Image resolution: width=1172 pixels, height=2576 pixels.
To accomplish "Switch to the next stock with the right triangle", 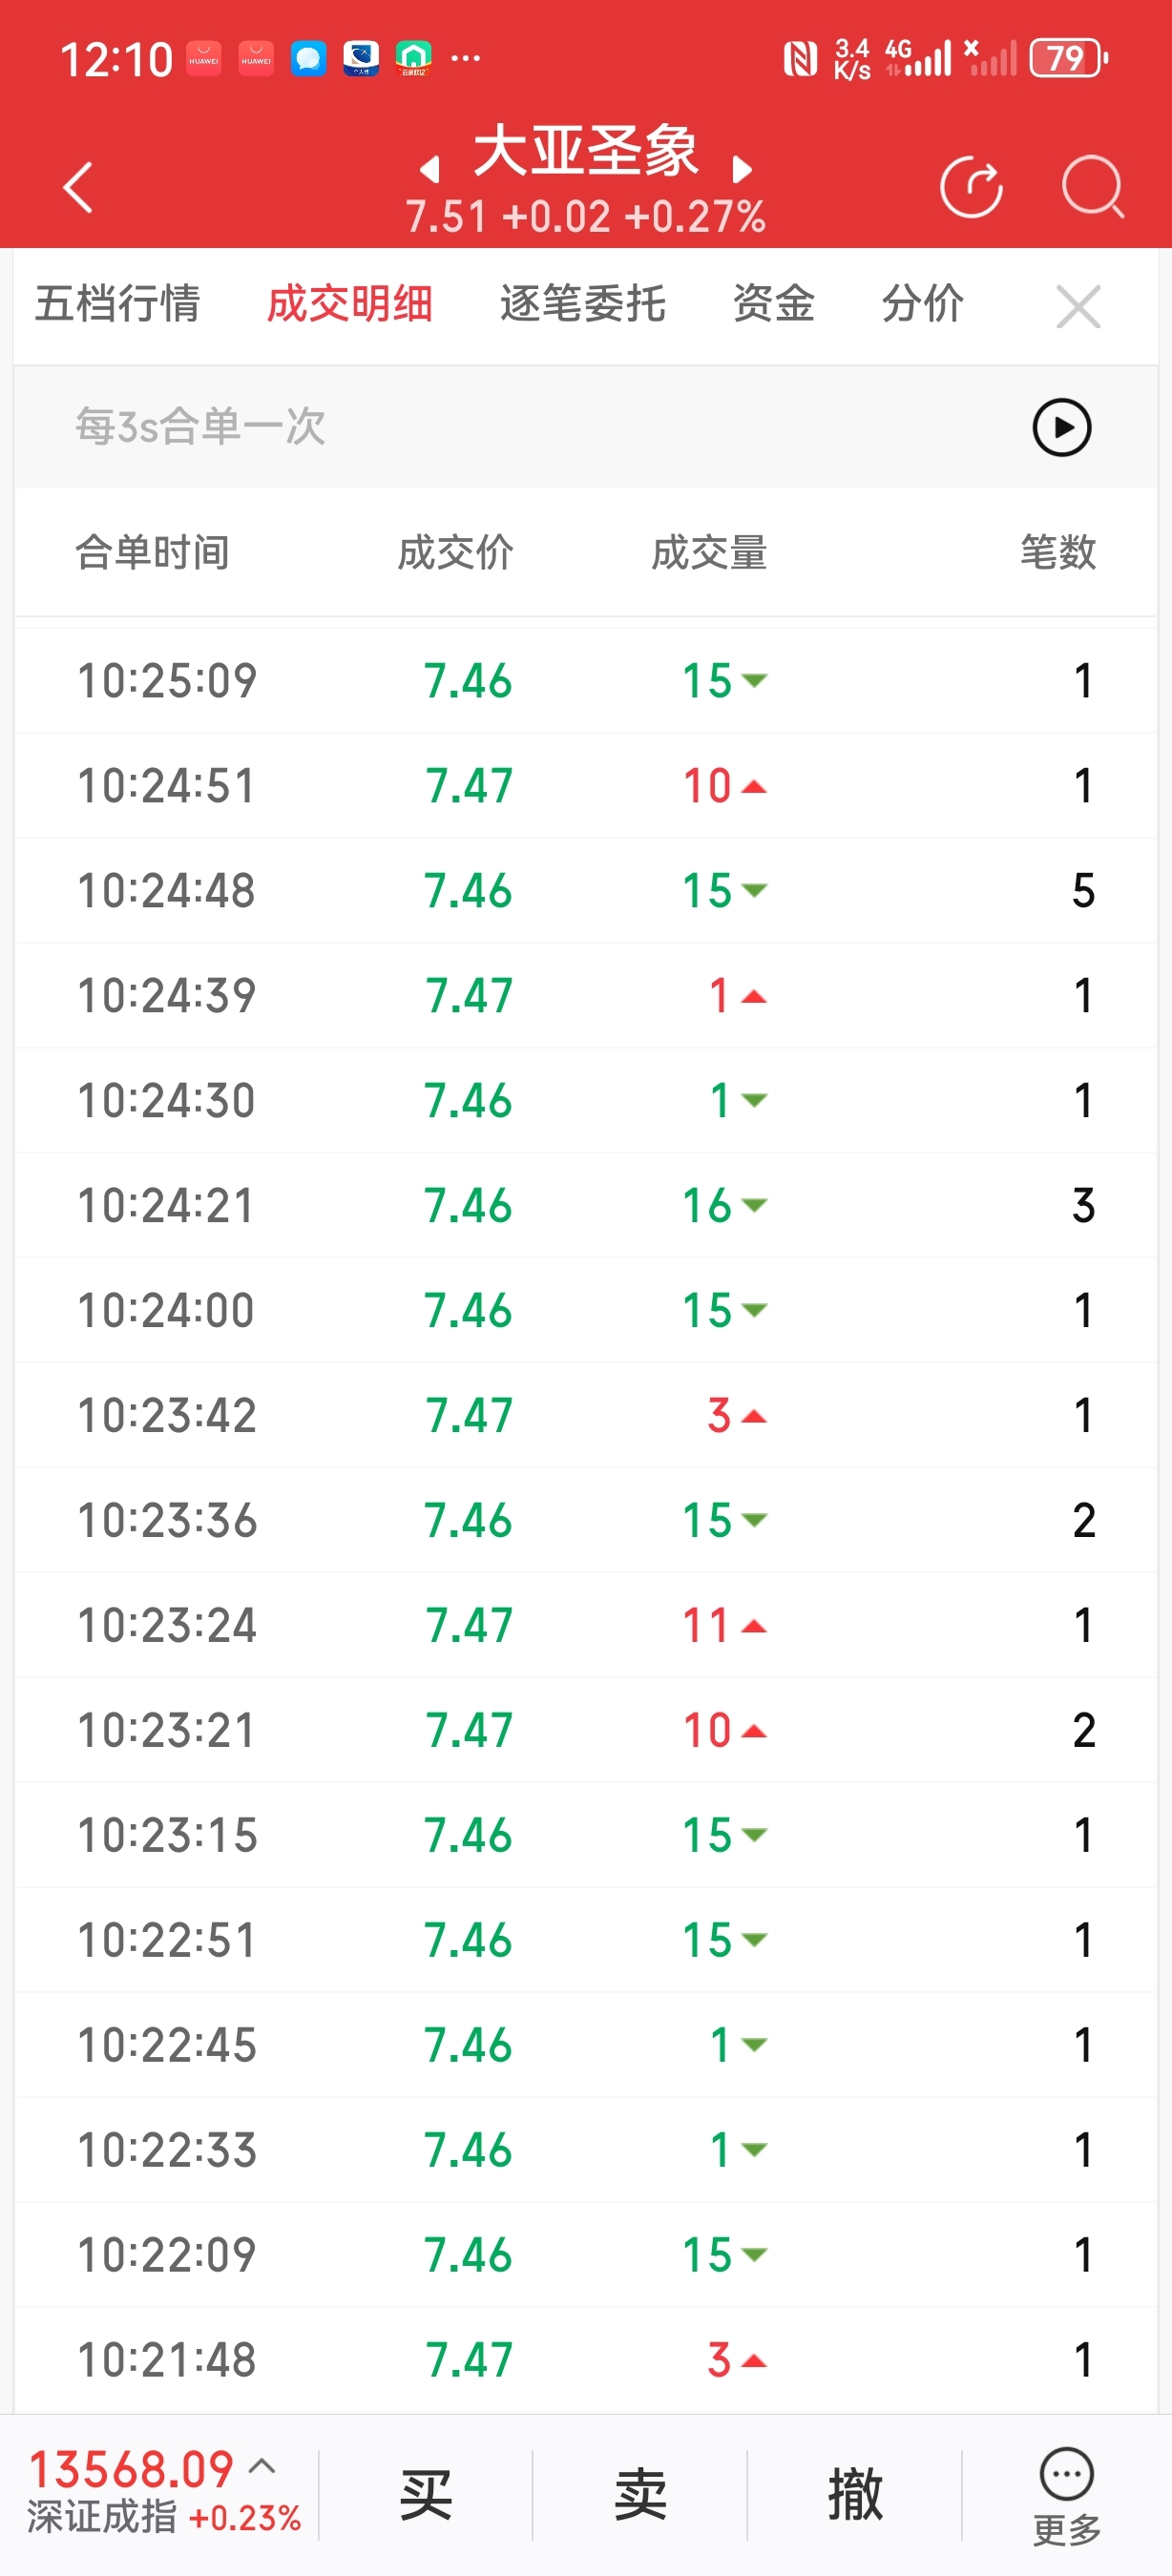I will point(741,169).
